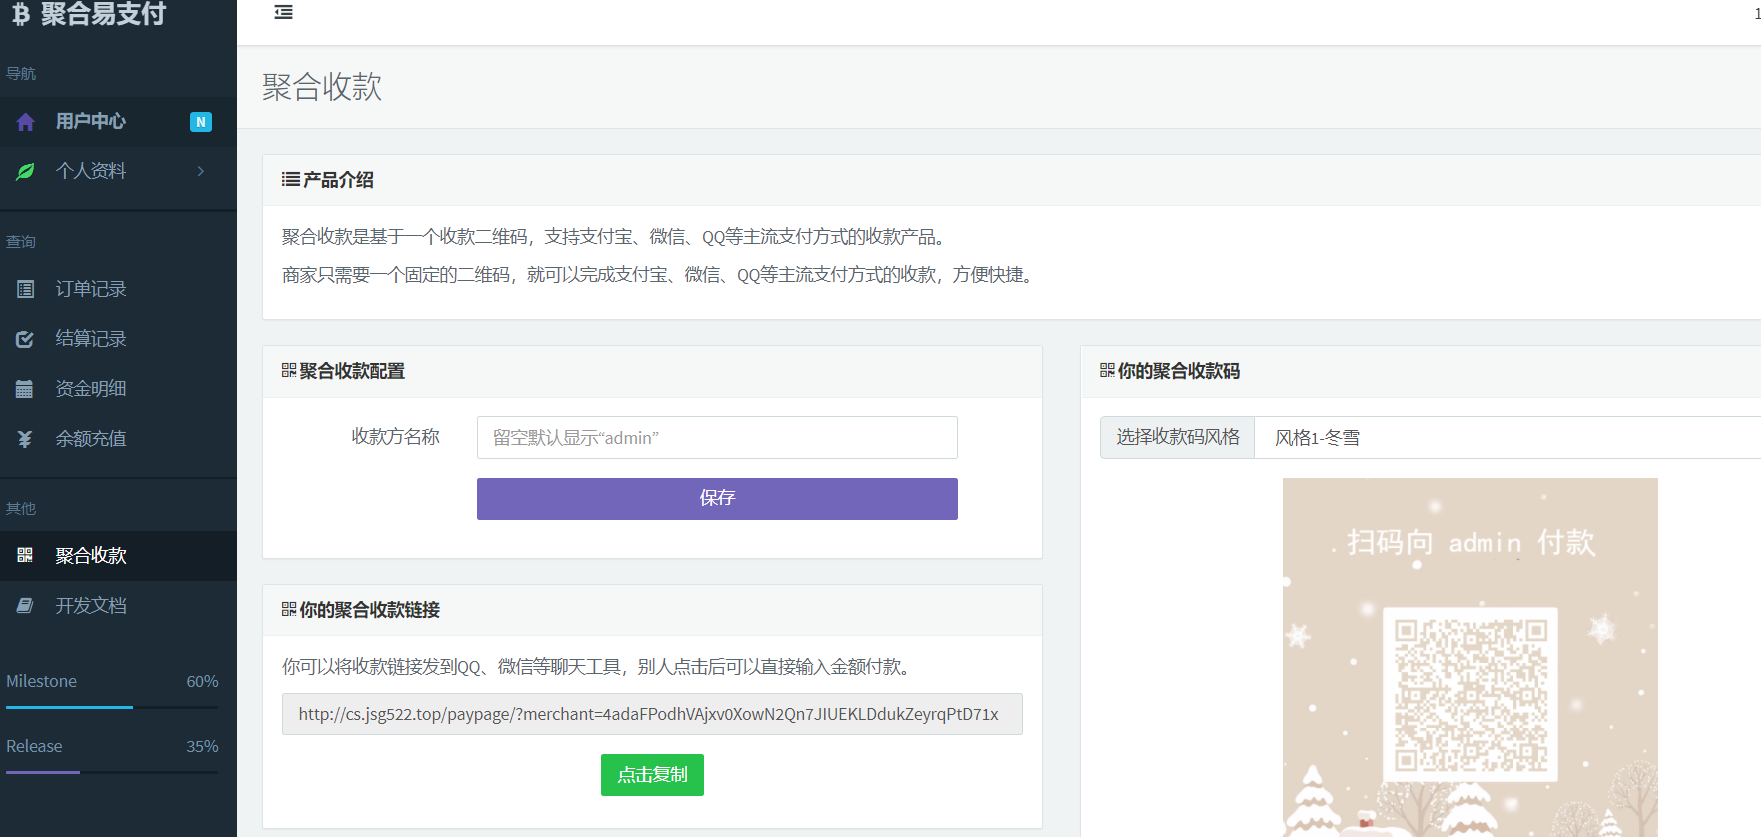Click the 聚合易支付 brand title

tap(103, 14)
